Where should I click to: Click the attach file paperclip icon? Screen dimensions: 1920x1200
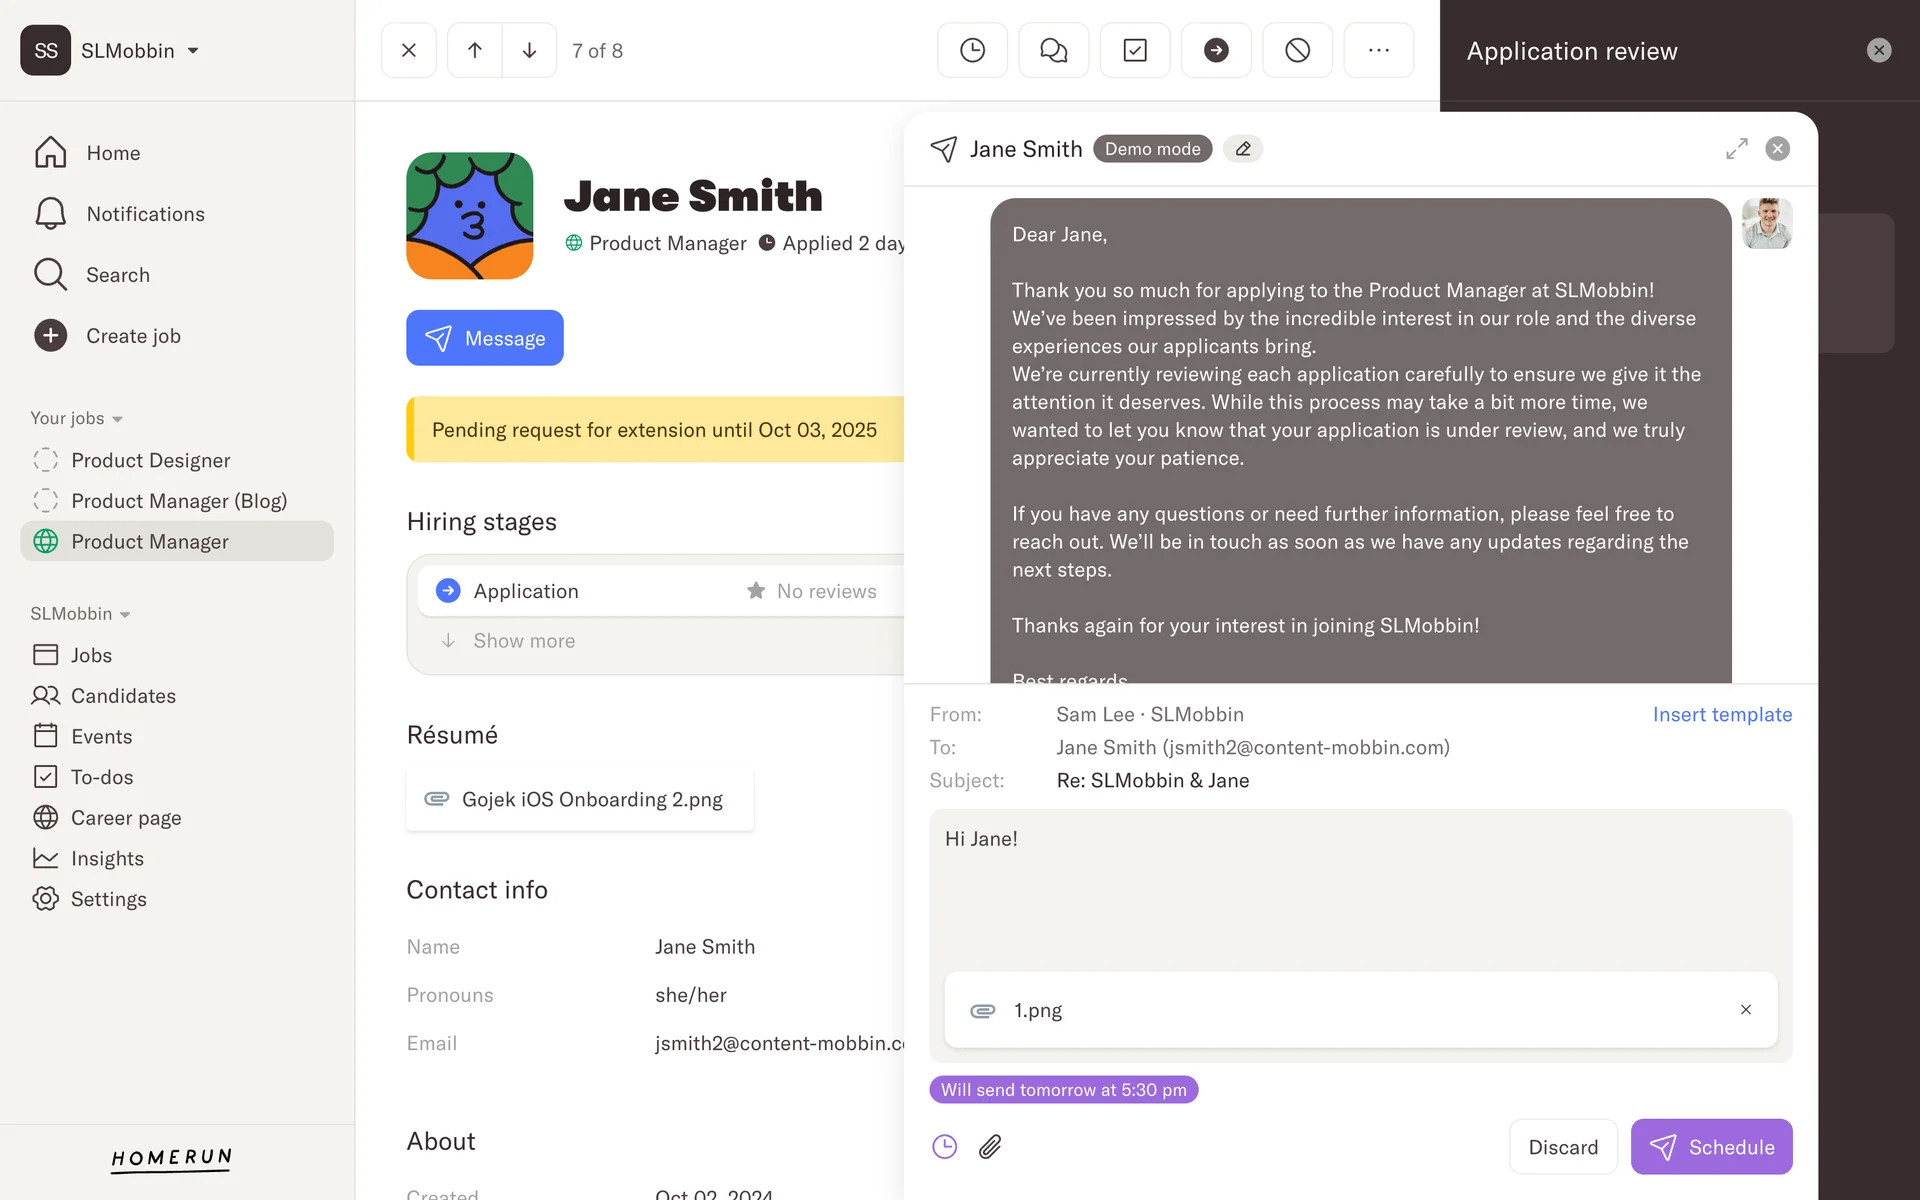[x=990, y=1146]
